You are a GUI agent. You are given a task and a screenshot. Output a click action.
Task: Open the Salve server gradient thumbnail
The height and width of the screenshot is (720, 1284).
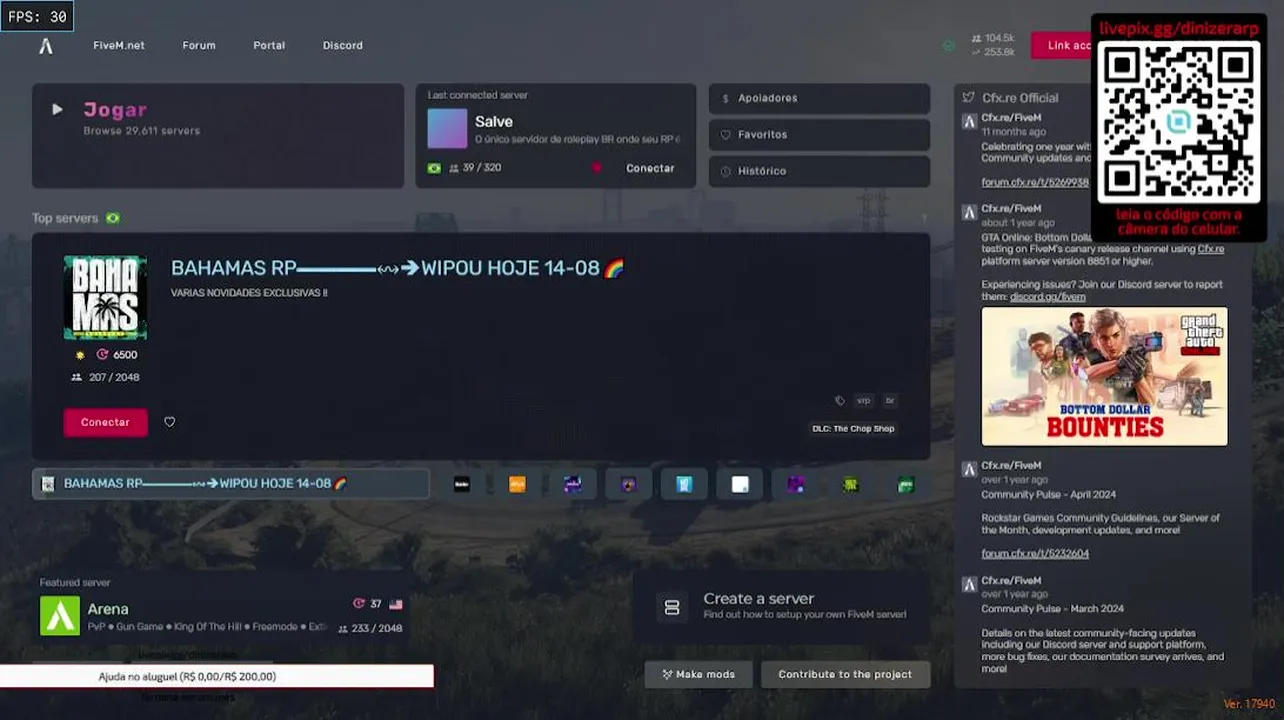click(447, 128)
